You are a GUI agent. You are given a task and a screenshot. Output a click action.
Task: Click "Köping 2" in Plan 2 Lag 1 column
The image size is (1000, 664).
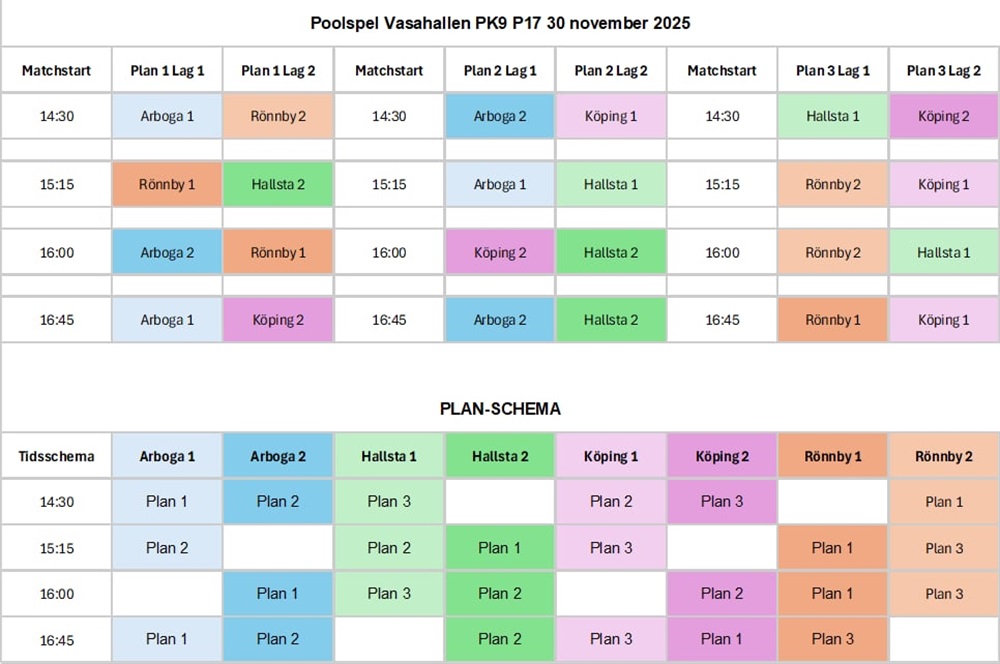[500, 253]
